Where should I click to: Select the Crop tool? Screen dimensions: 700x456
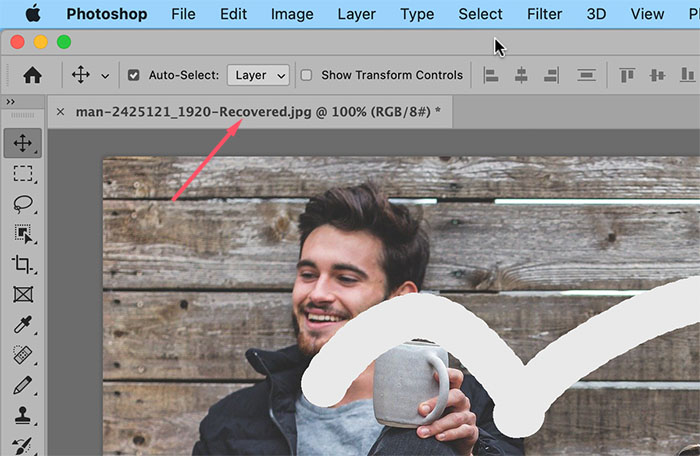[x=23, y=264]
